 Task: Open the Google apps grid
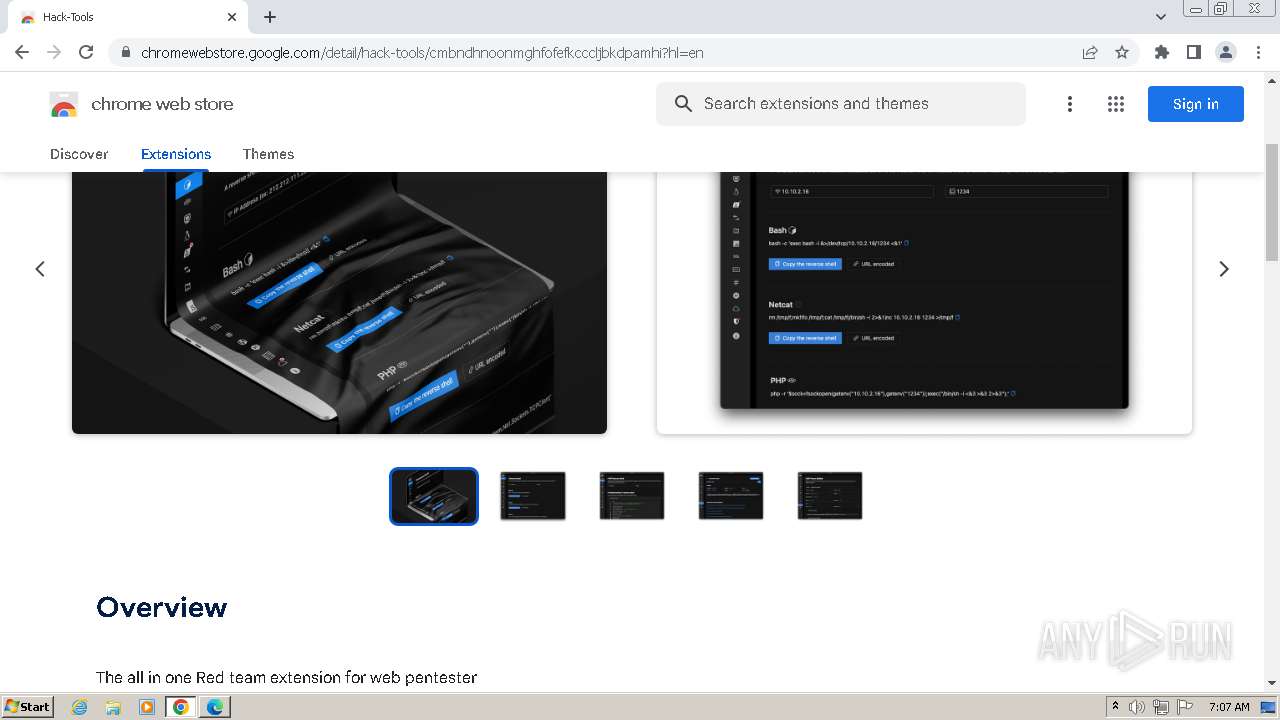[1116, 104]
